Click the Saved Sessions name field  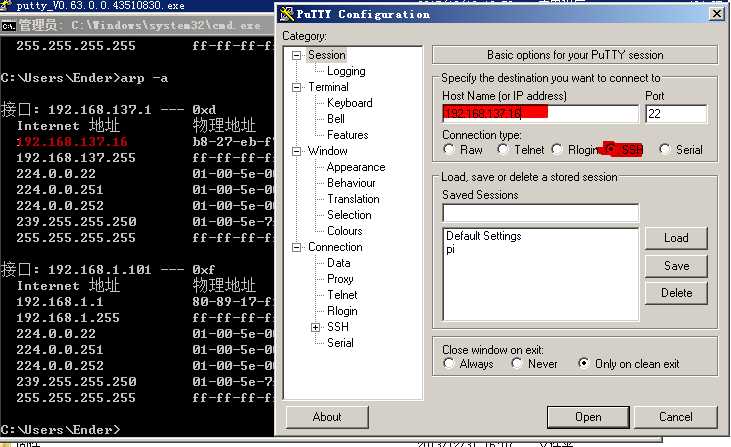click(540, 213)
